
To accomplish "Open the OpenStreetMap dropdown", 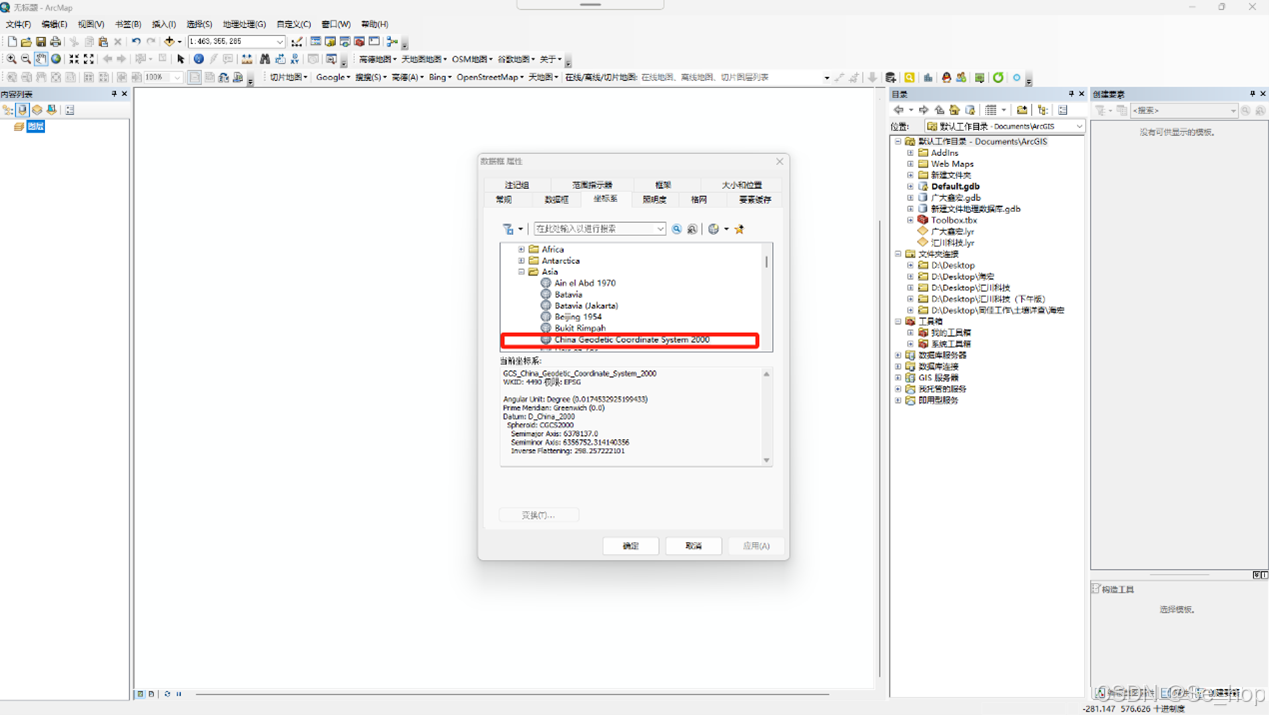I will [x=491, y=77].
